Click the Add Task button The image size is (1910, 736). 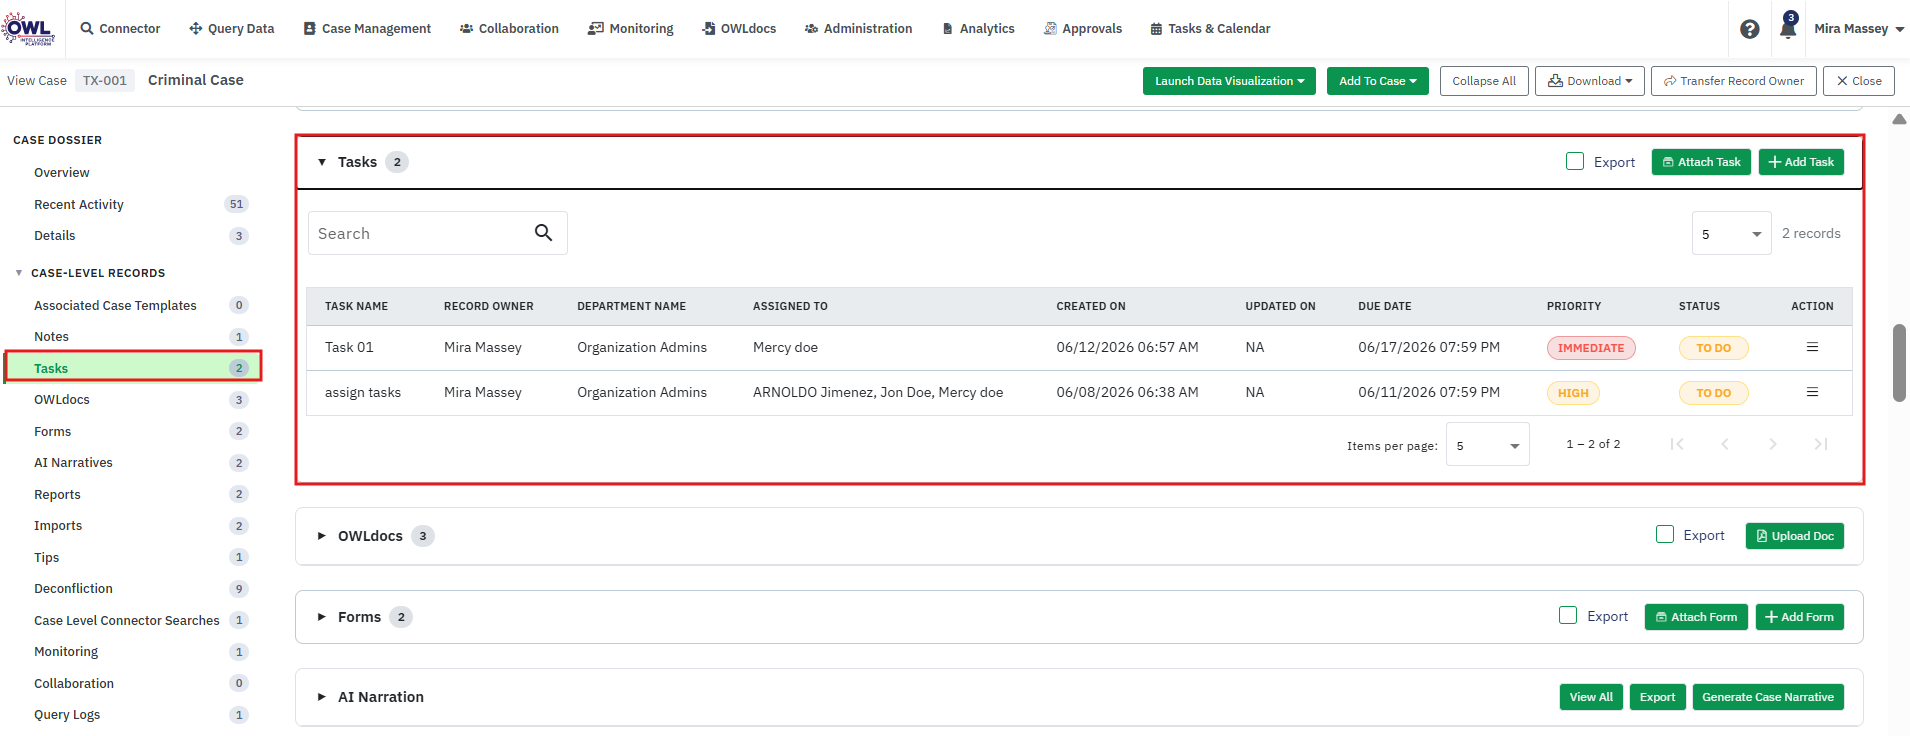[x=1801, y=162]
